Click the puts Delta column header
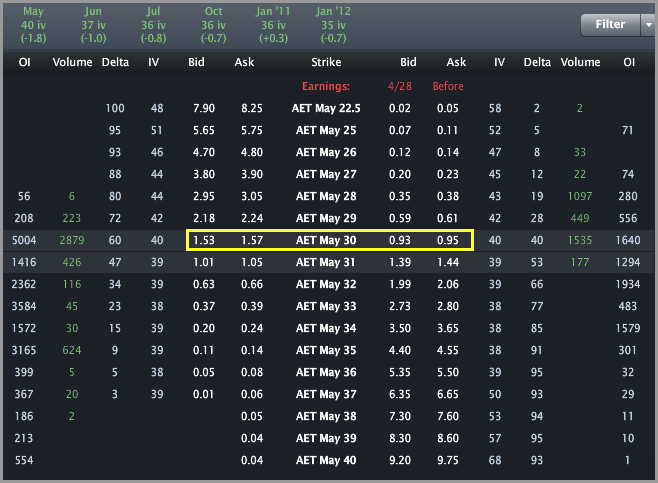Screen dimensions: 658x483 pyautogui.click(x=537, y=62)
